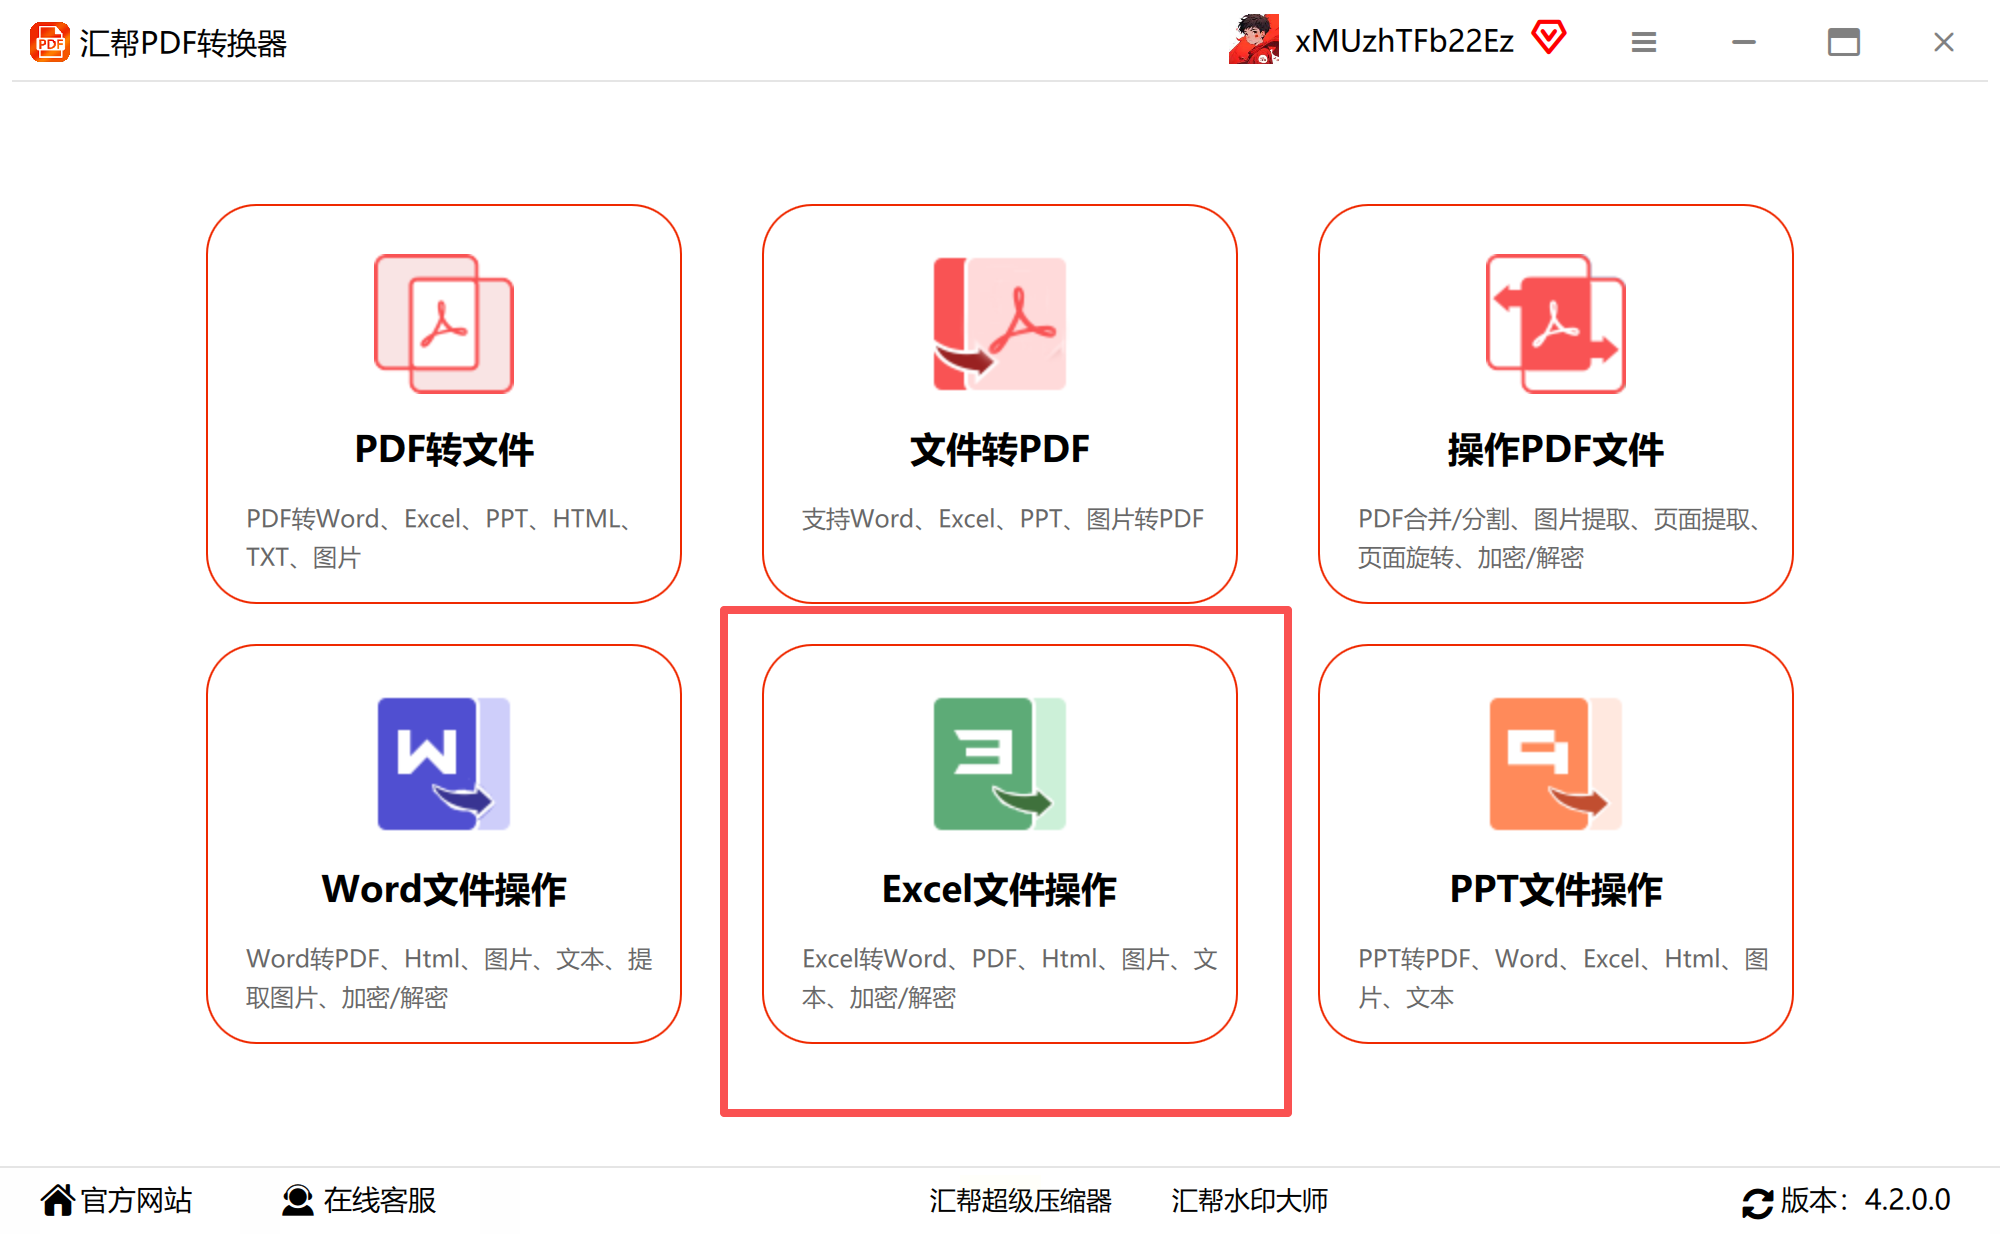Select the Word文件操作 card title
Image resolution: width=2000 pixels, height=1234 pixels.
tap(444, 889)
